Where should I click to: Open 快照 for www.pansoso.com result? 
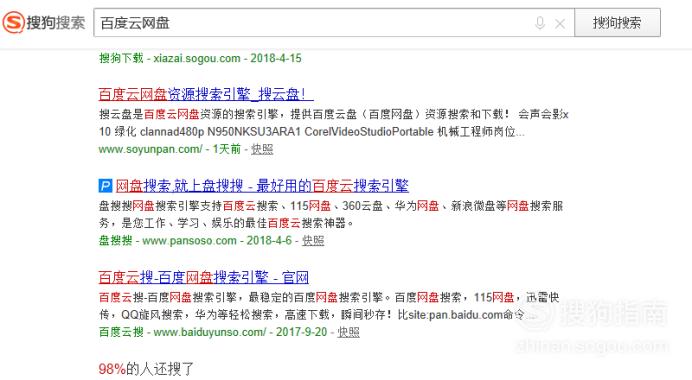pyautogui.click(x=313, y=241)
